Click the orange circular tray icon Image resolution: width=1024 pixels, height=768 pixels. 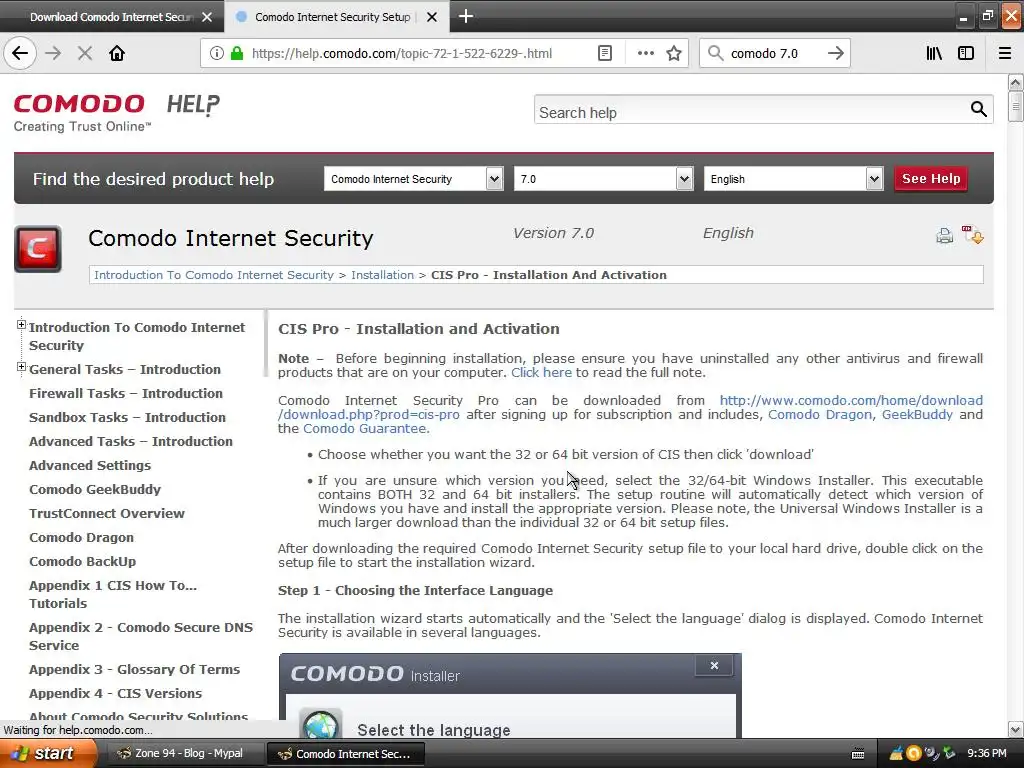(914, 754)
